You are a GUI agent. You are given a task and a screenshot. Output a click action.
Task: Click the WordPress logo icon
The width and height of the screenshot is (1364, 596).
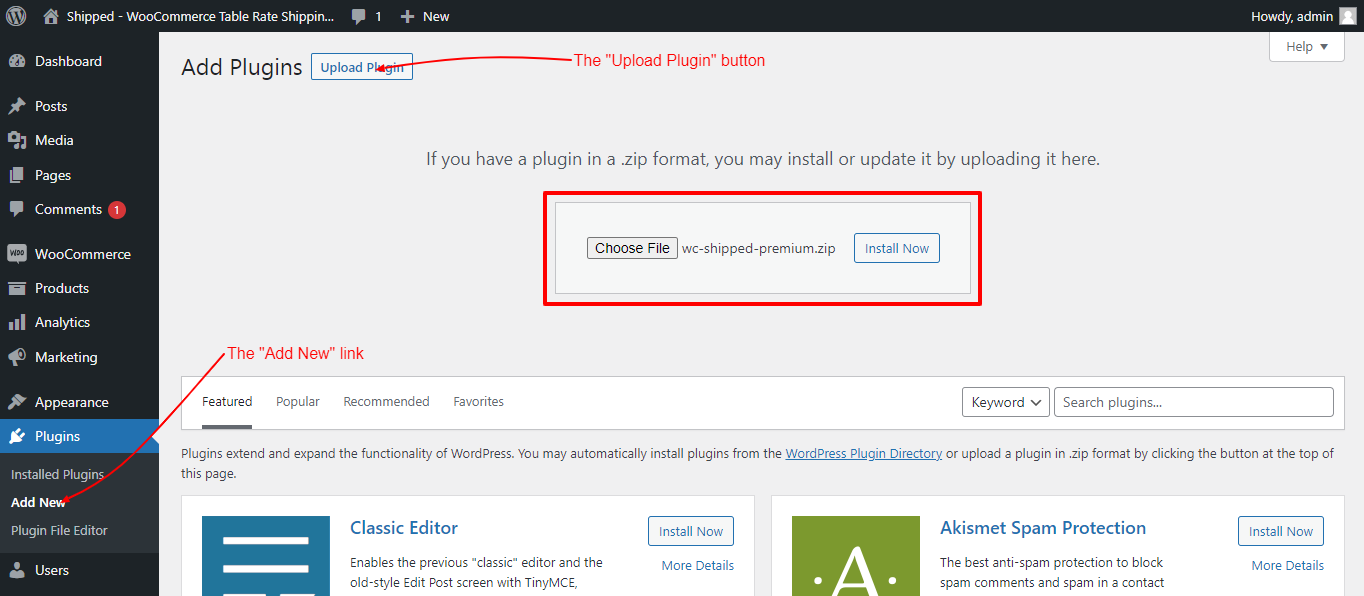pos(16,16)
